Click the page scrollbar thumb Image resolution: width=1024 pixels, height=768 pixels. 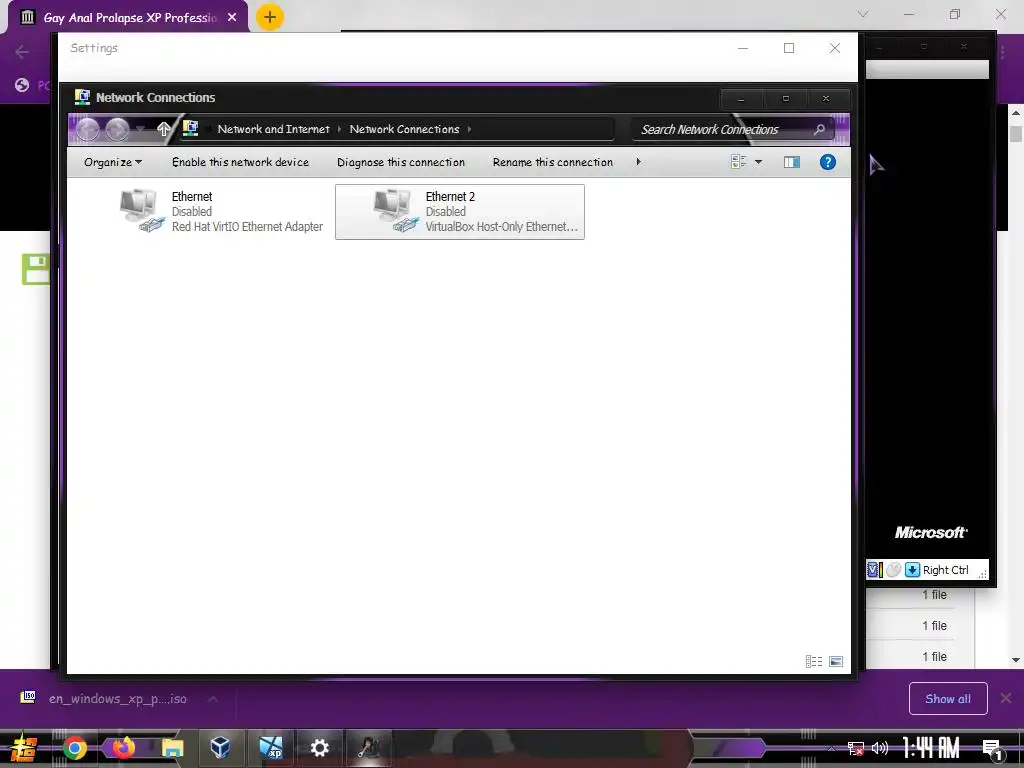coord(1016,133)
